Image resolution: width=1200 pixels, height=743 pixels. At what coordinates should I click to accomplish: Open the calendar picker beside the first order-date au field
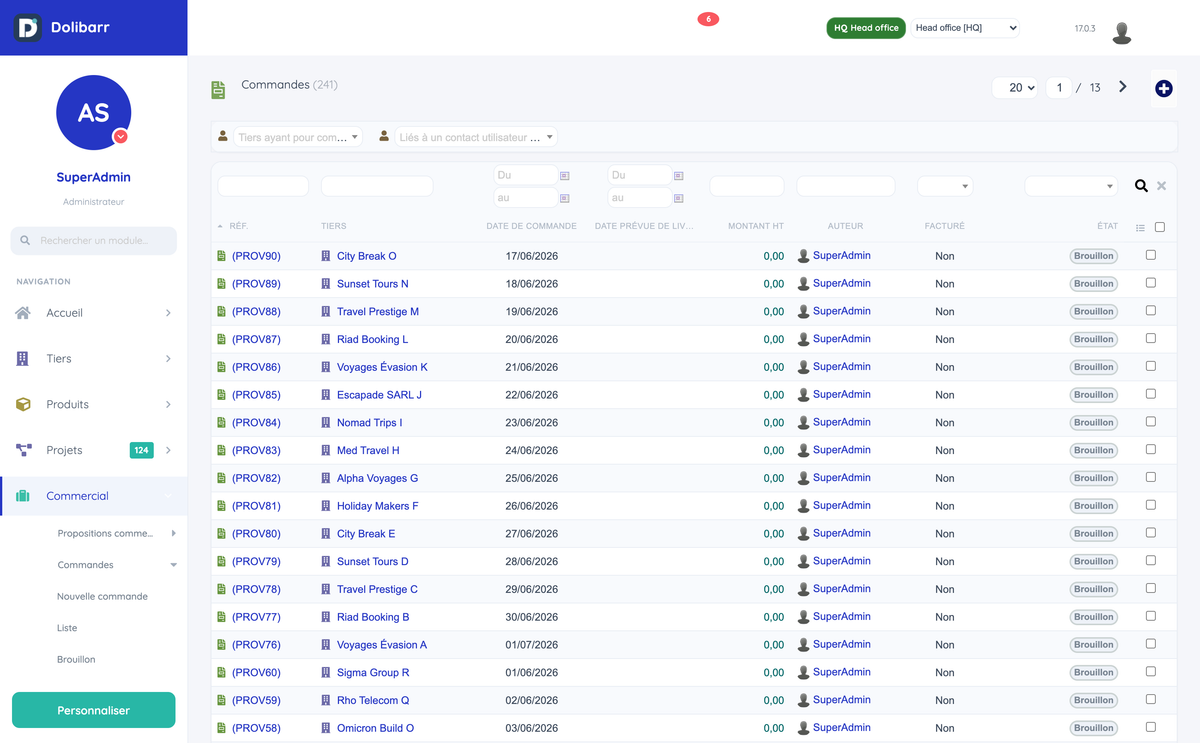[x=564, y=199]
